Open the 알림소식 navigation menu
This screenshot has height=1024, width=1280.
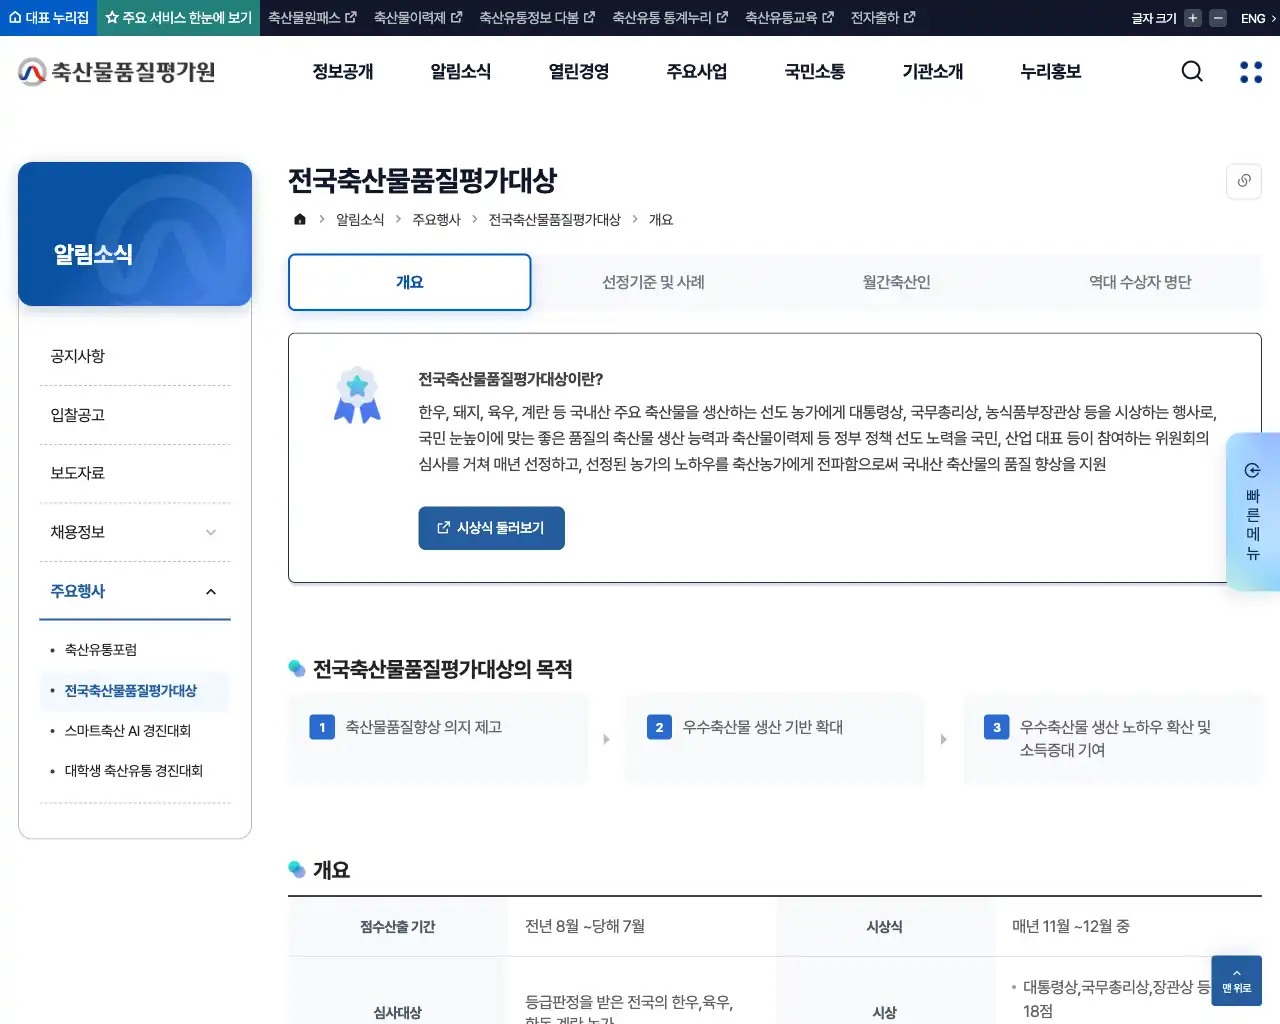click(x=460, y=71)
